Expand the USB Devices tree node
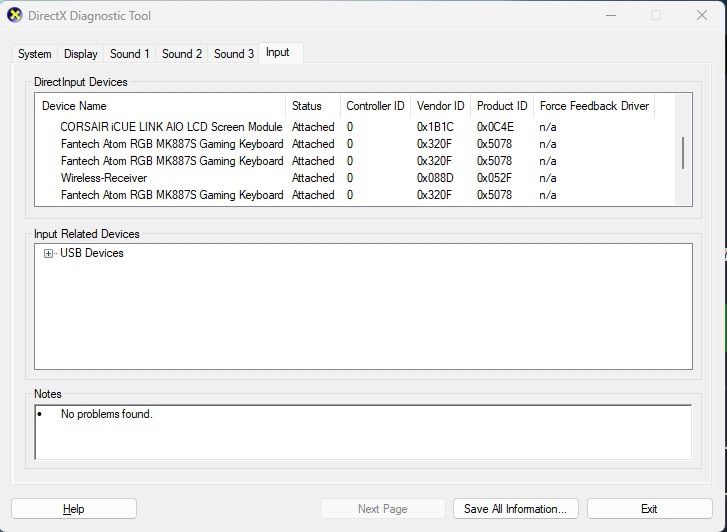 tap(48, 253)
